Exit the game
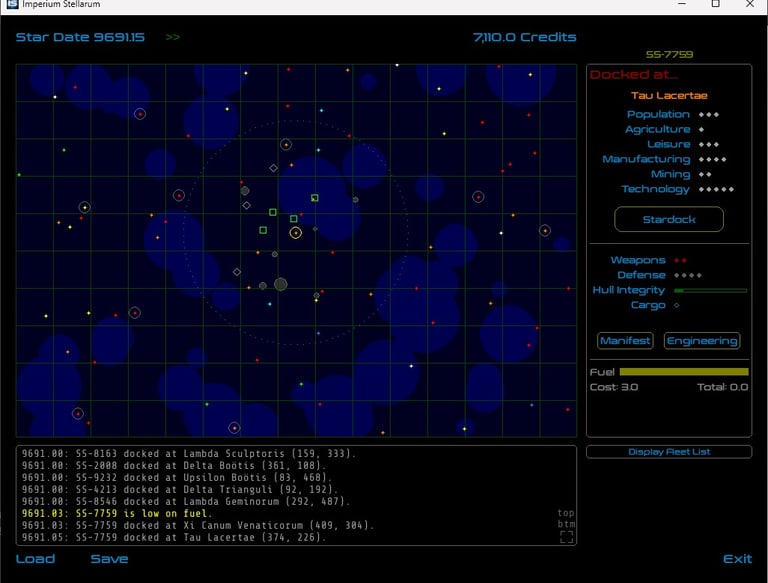Image resolution: width=768 pixels, height=583 pixels. [x=737, y=559]
